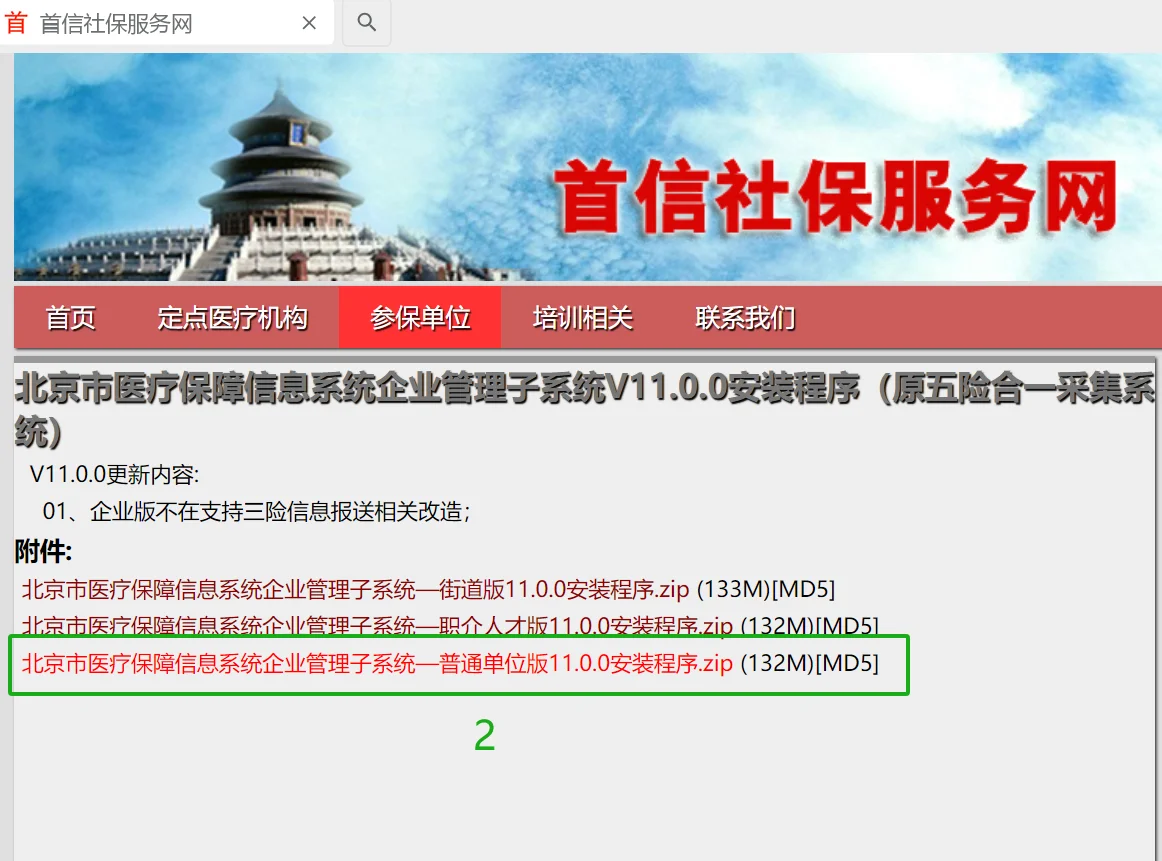Click the [MD5] link for 街道版 installer
The height and width of the screenshot is (861, 1162).
tap(804, 590)
